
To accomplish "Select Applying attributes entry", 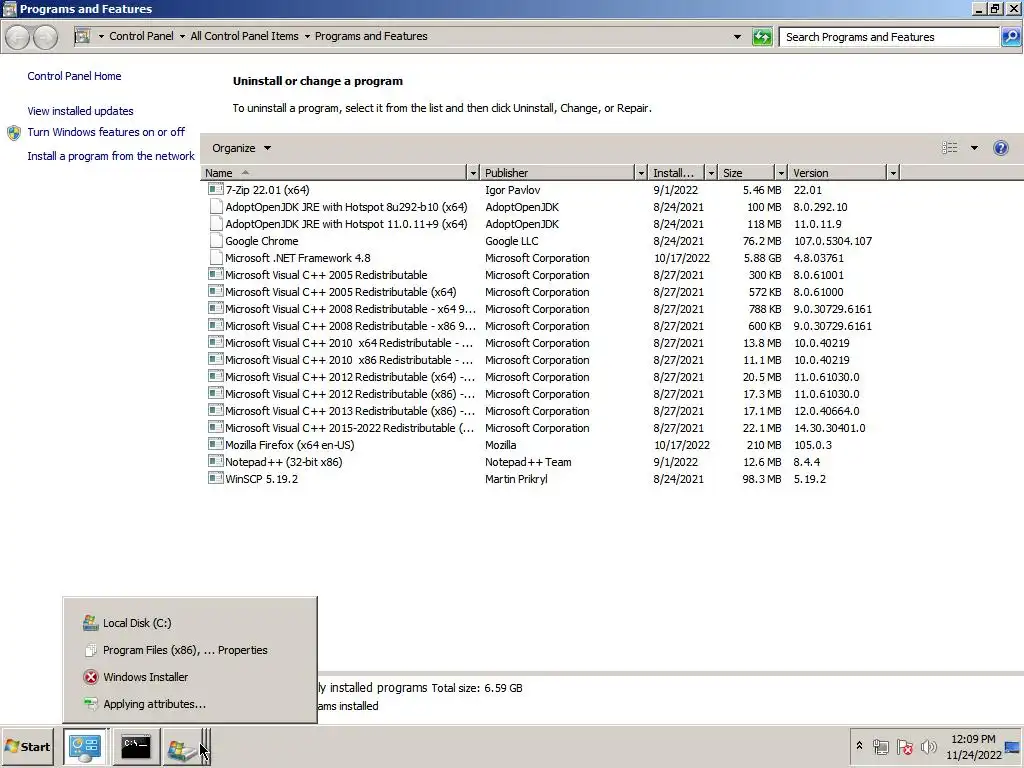I will click(189, 704).
